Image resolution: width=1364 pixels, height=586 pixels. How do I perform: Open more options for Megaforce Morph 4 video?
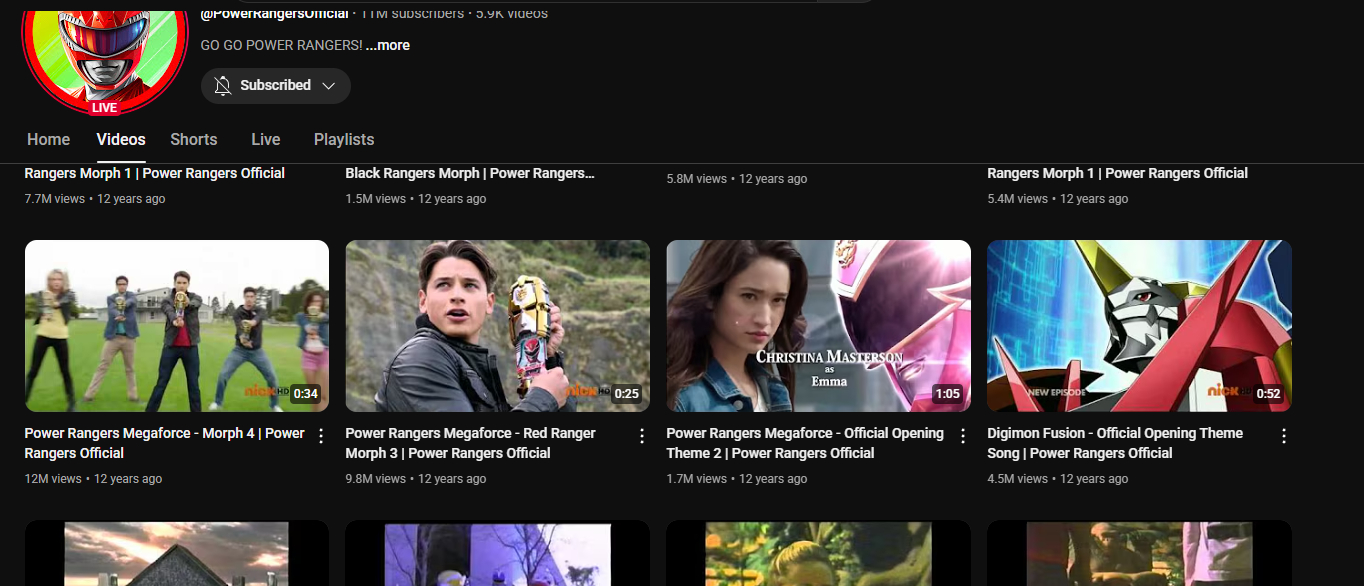[x=321, y=436]
